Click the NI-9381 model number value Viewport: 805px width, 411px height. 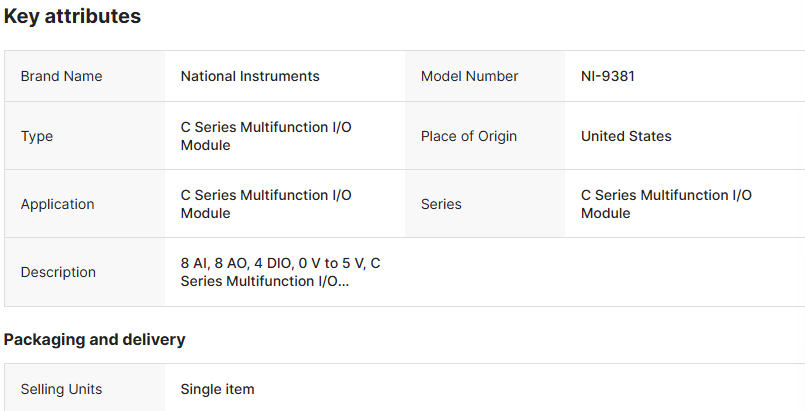pyautogui.click(x=608, y=76)
